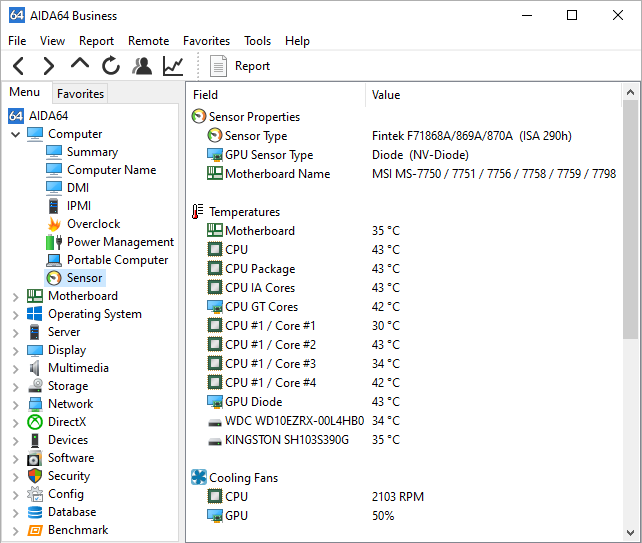The height and width of the screenshot is (543, 642).
Task: Open the Portable Computer laptop icon
Action: 54,260
